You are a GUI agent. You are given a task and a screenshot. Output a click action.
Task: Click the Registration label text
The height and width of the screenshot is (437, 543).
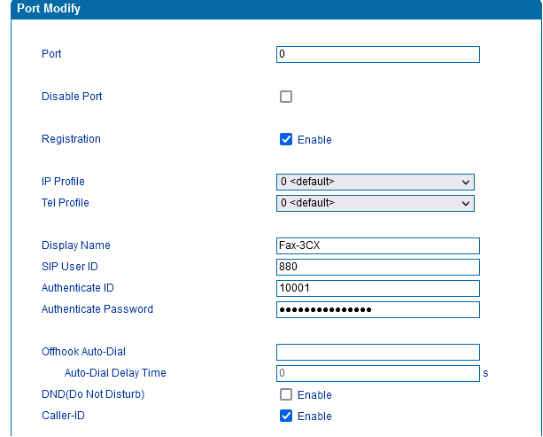71,139
